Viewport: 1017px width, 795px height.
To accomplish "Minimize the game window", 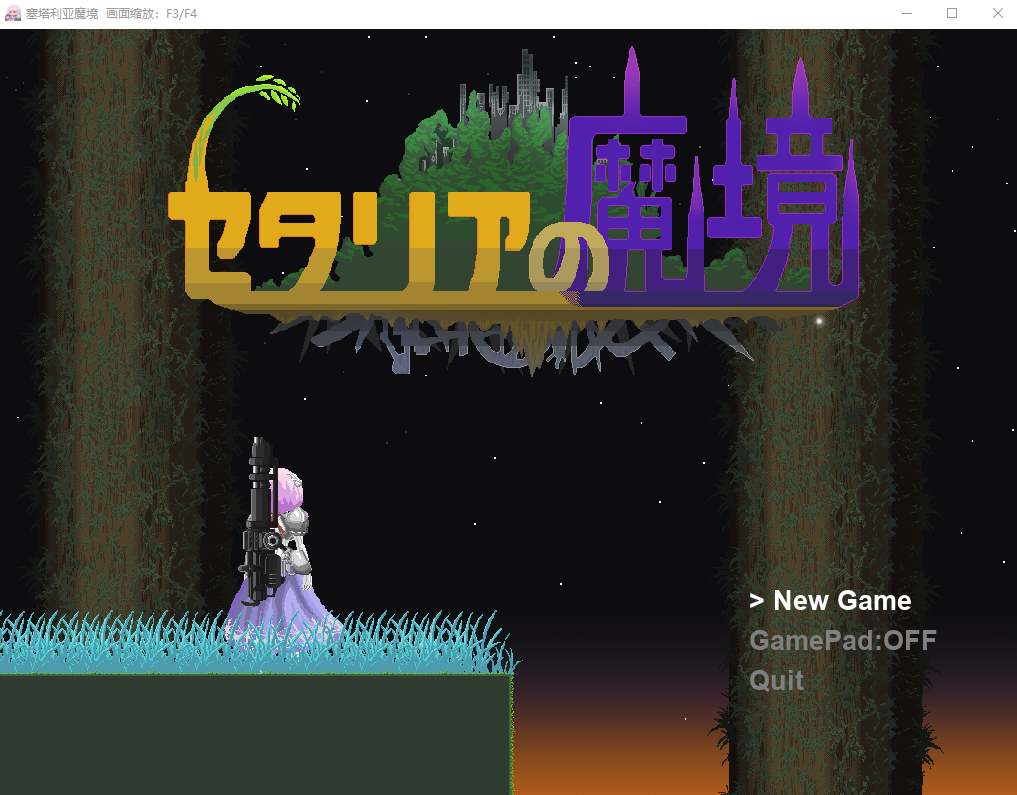I will pos(906,13).
